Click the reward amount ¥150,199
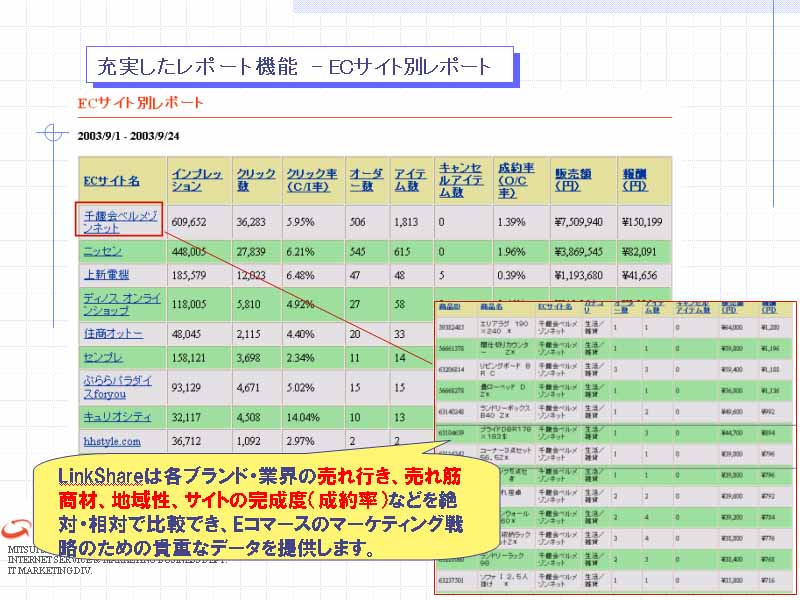The image size is (800, 600). [642, 222]
